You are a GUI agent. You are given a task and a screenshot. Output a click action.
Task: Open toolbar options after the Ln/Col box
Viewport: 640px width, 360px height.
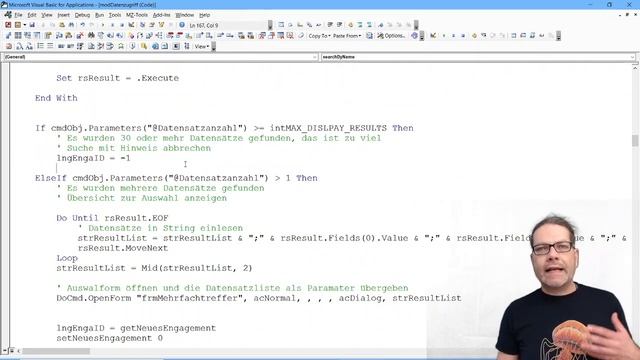pyautogui.click(x=270, y=25)
